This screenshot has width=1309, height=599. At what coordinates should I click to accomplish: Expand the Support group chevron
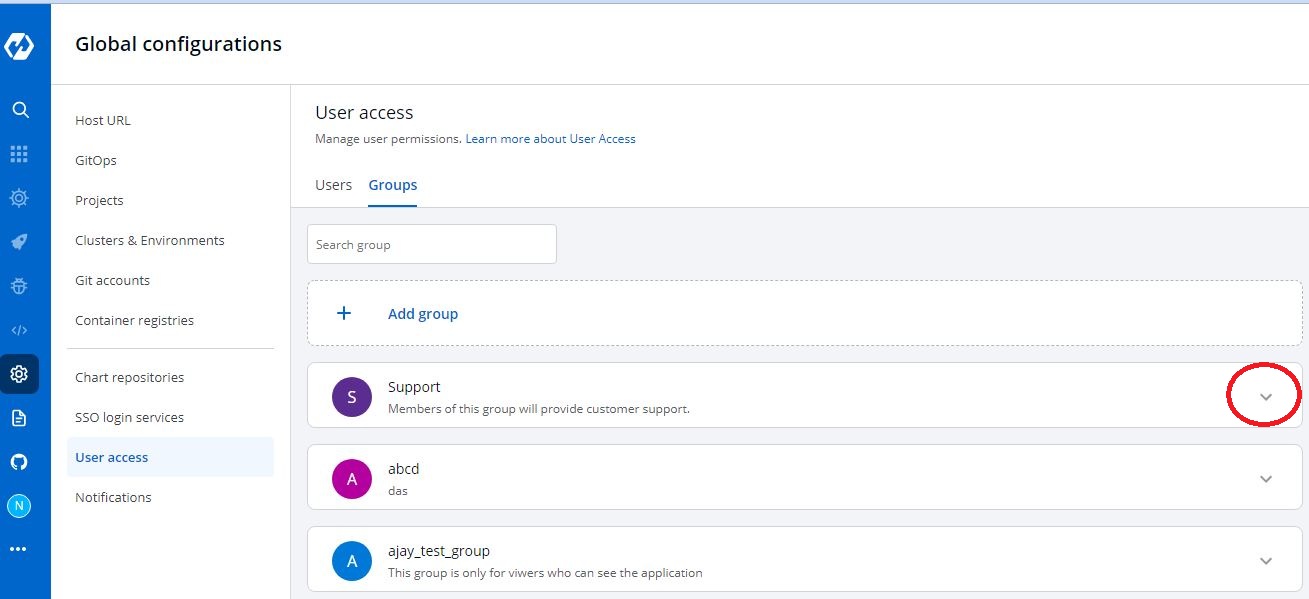[1265, 397]
